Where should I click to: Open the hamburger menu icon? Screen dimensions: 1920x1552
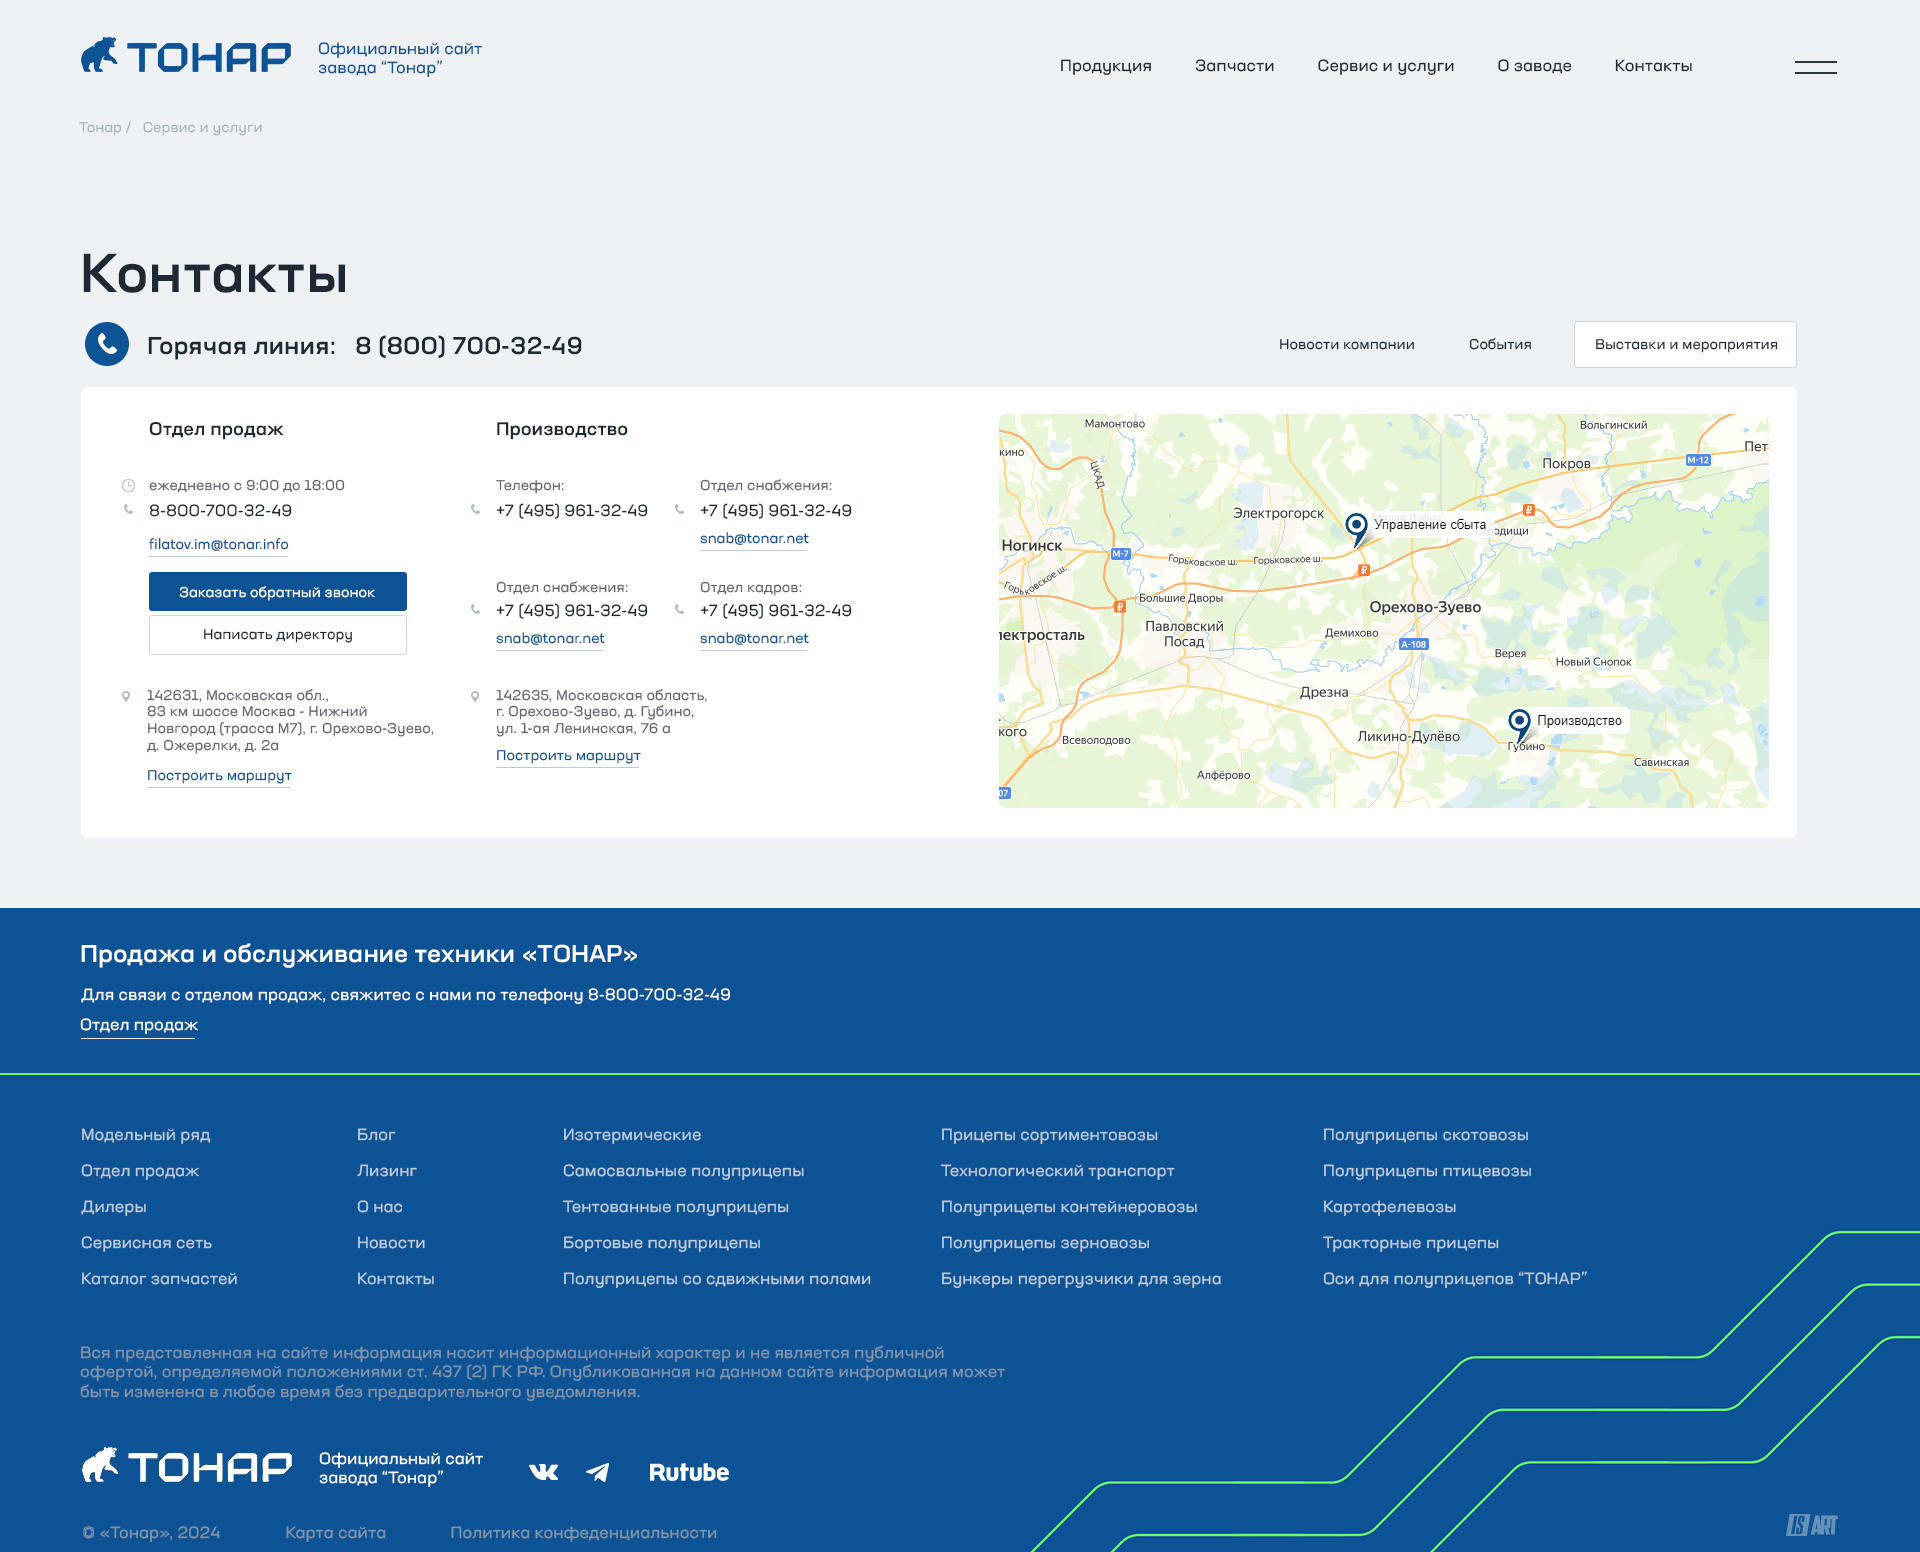pos(1815,67)
